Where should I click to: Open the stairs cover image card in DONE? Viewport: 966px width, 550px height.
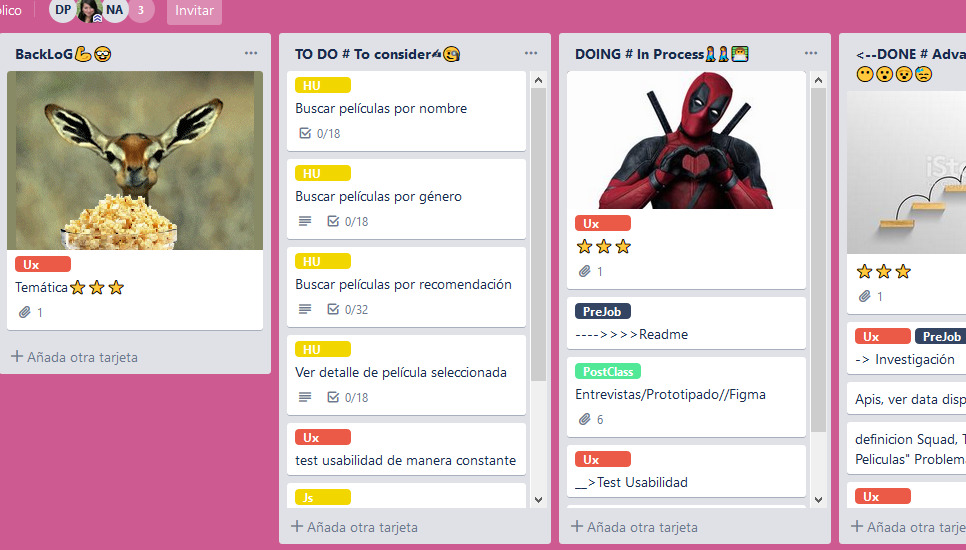906,172
